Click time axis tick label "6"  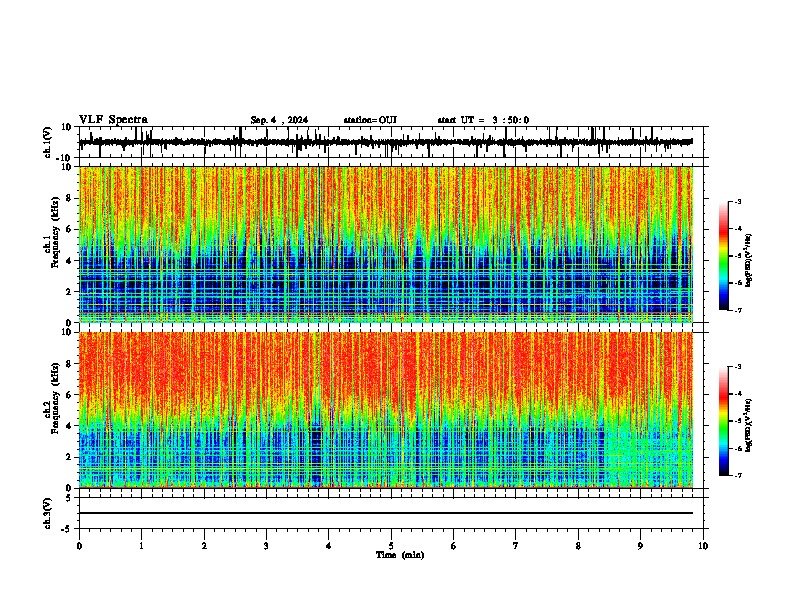pyautogui.click(x=454, y=546)
